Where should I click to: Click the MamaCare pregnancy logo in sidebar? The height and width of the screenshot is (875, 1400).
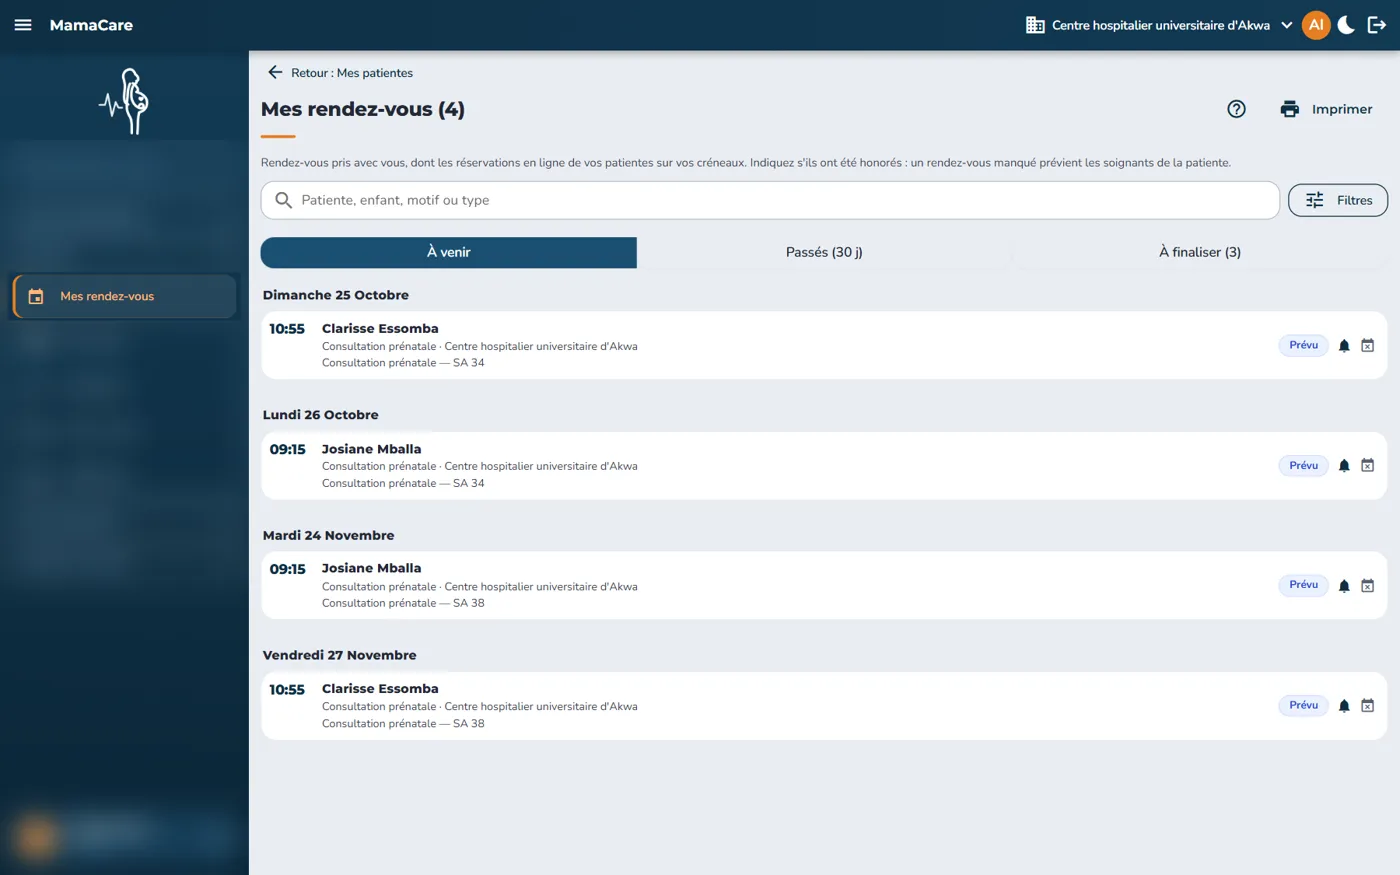click(125, 101)
